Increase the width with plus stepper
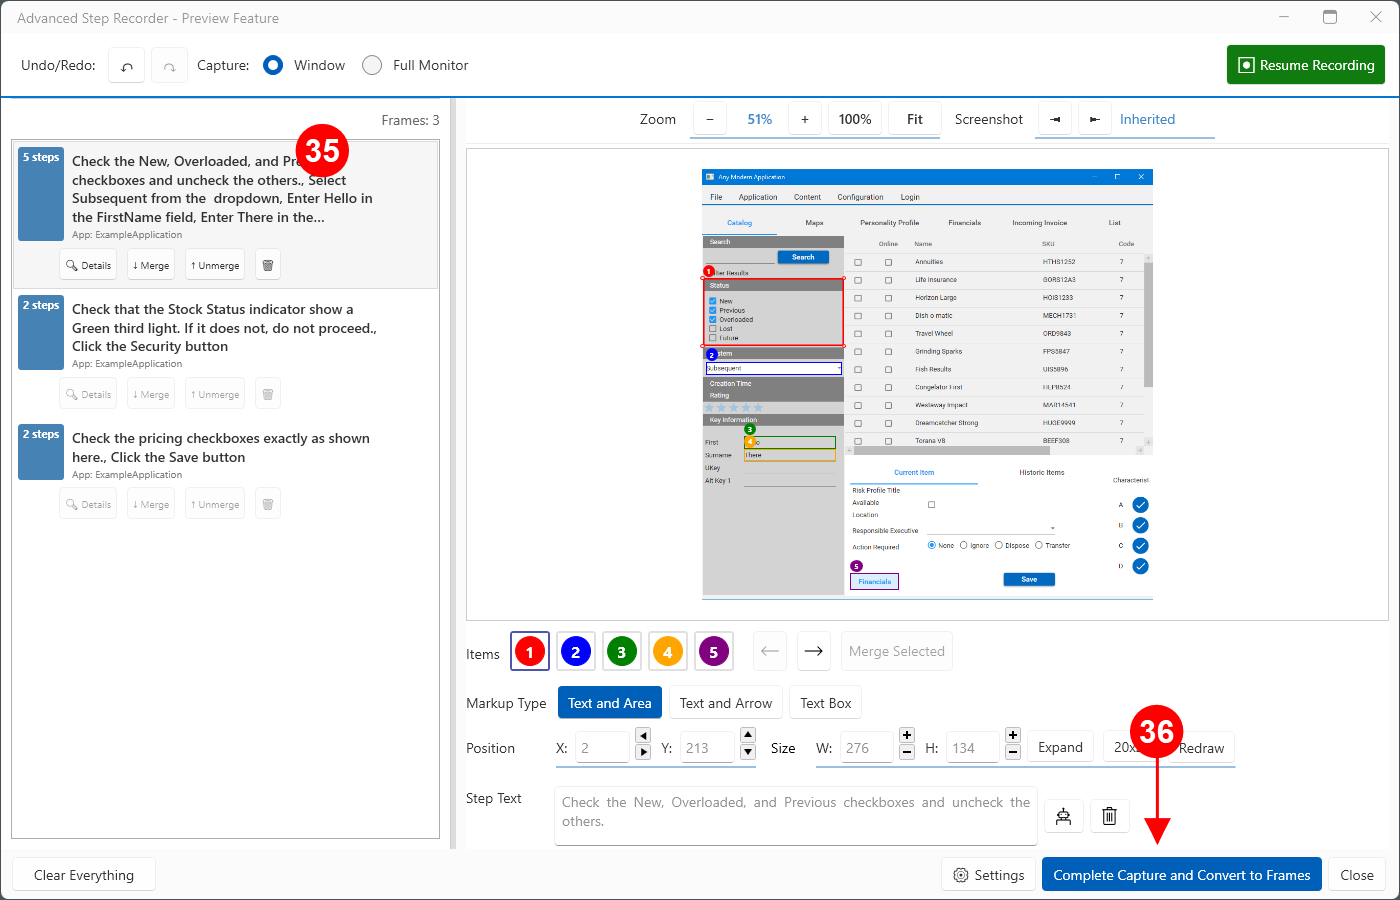This screenshot has width=1400, height=900. (907, 735)
